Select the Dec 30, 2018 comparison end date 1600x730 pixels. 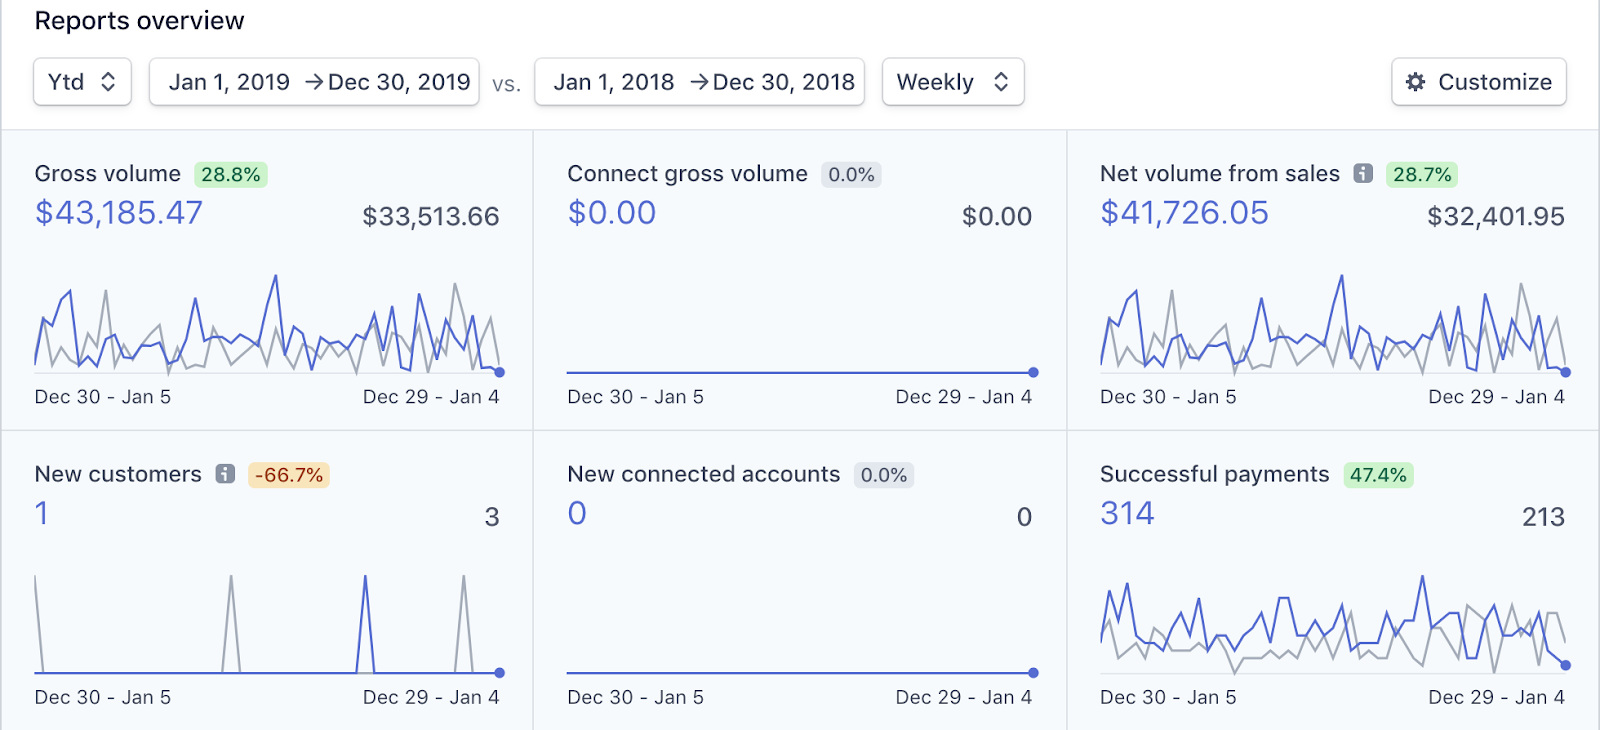point(784,82)
